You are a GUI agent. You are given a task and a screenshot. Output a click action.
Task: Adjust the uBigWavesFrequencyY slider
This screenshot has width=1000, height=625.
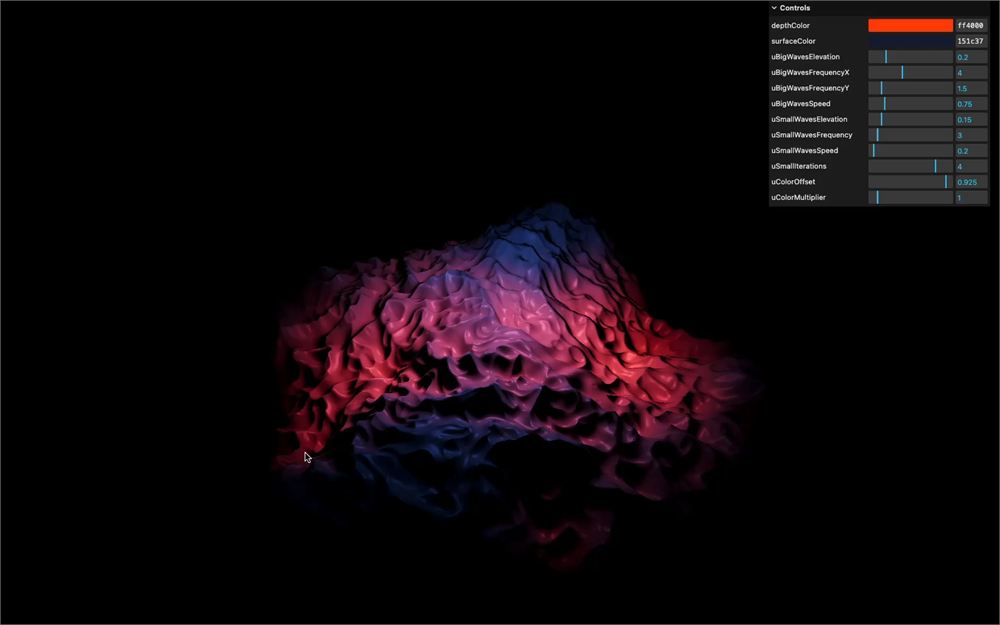(910, 88)
